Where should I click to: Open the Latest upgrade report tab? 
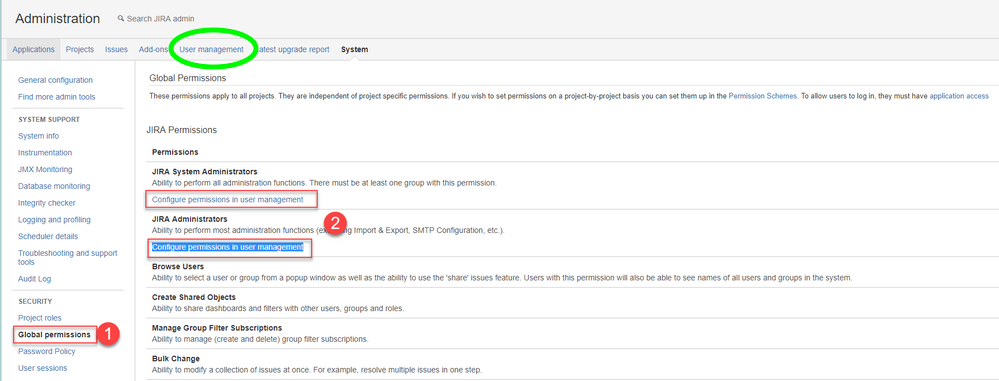(x=292, y=50)
